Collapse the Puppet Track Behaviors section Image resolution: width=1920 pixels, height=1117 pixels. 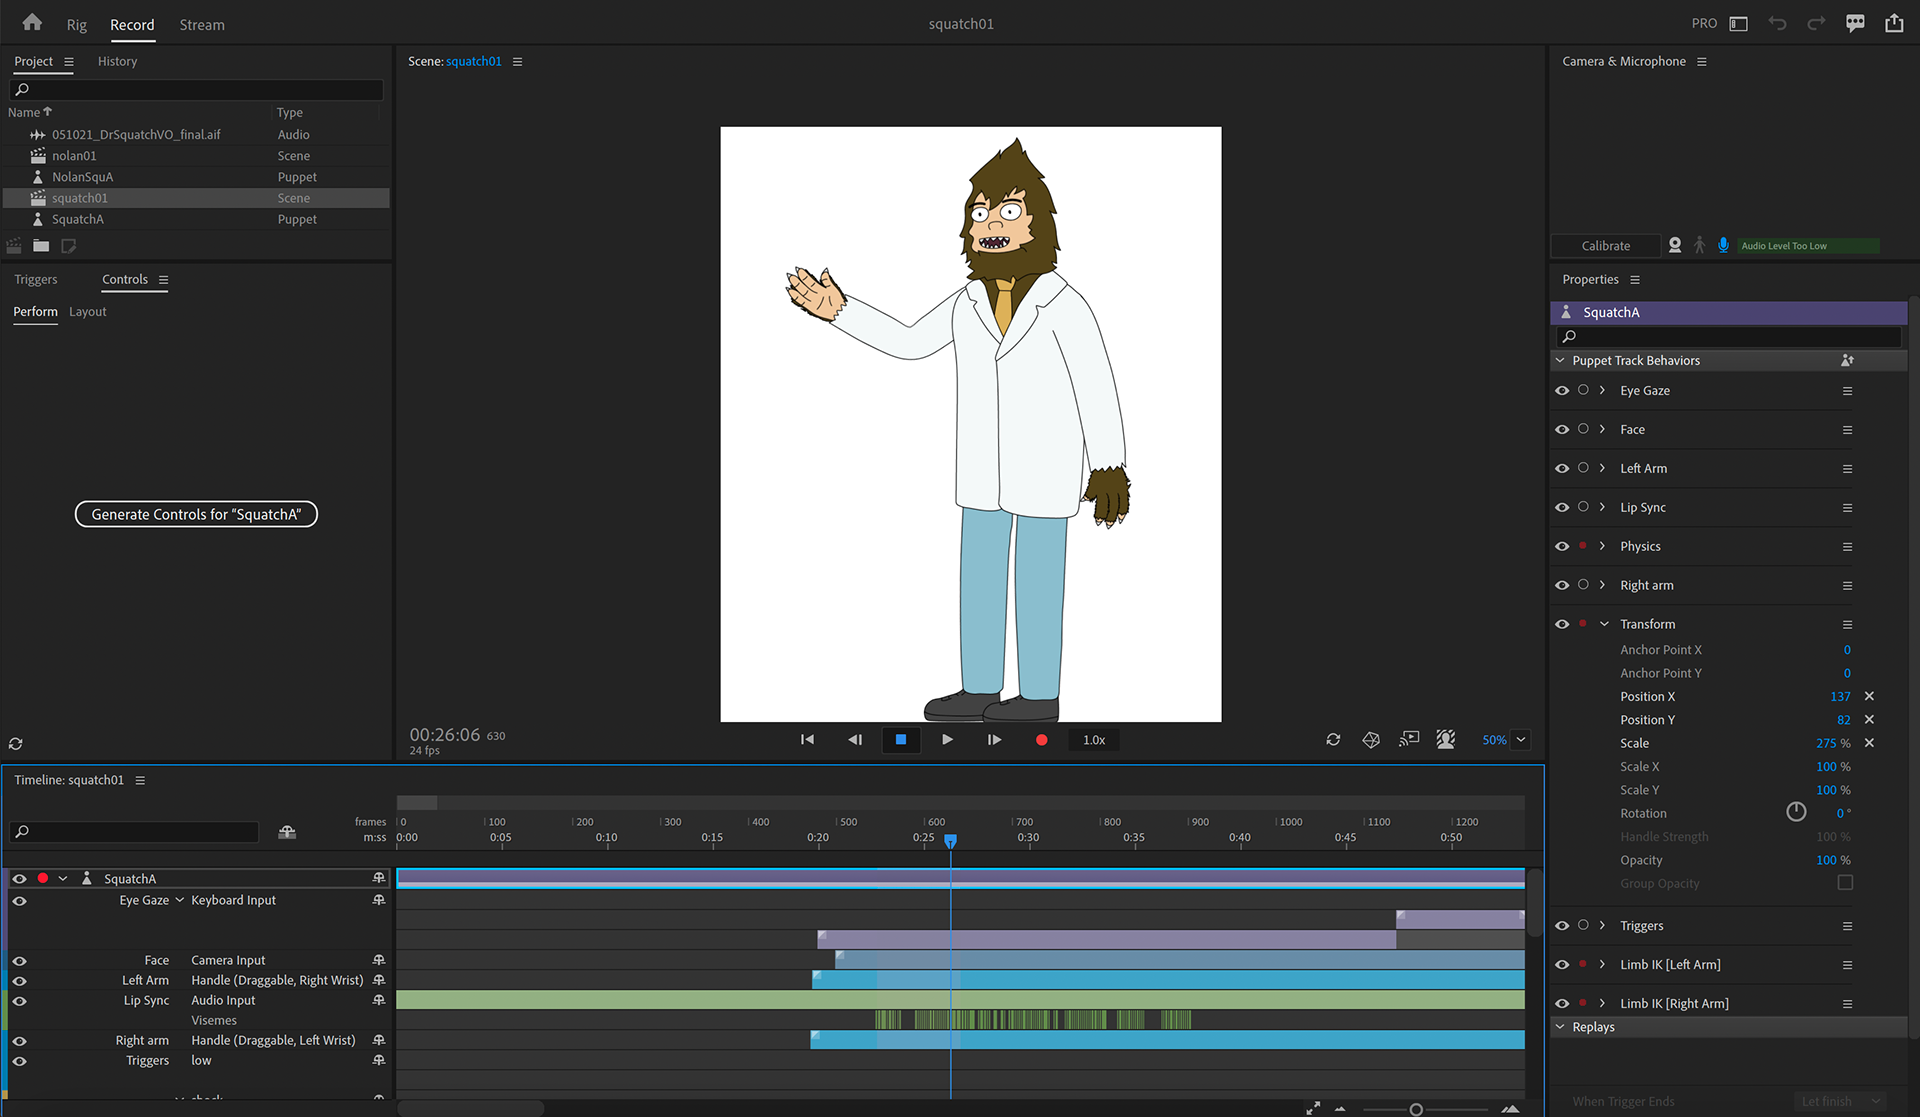(1560, 361)
